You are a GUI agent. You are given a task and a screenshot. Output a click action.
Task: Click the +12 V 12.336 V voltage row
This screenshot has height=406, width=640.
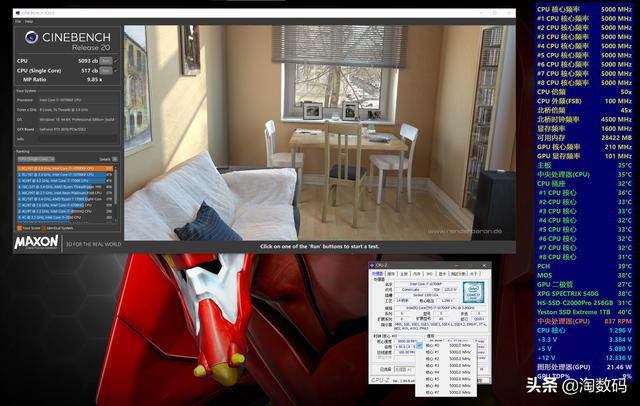pos(584,358)
